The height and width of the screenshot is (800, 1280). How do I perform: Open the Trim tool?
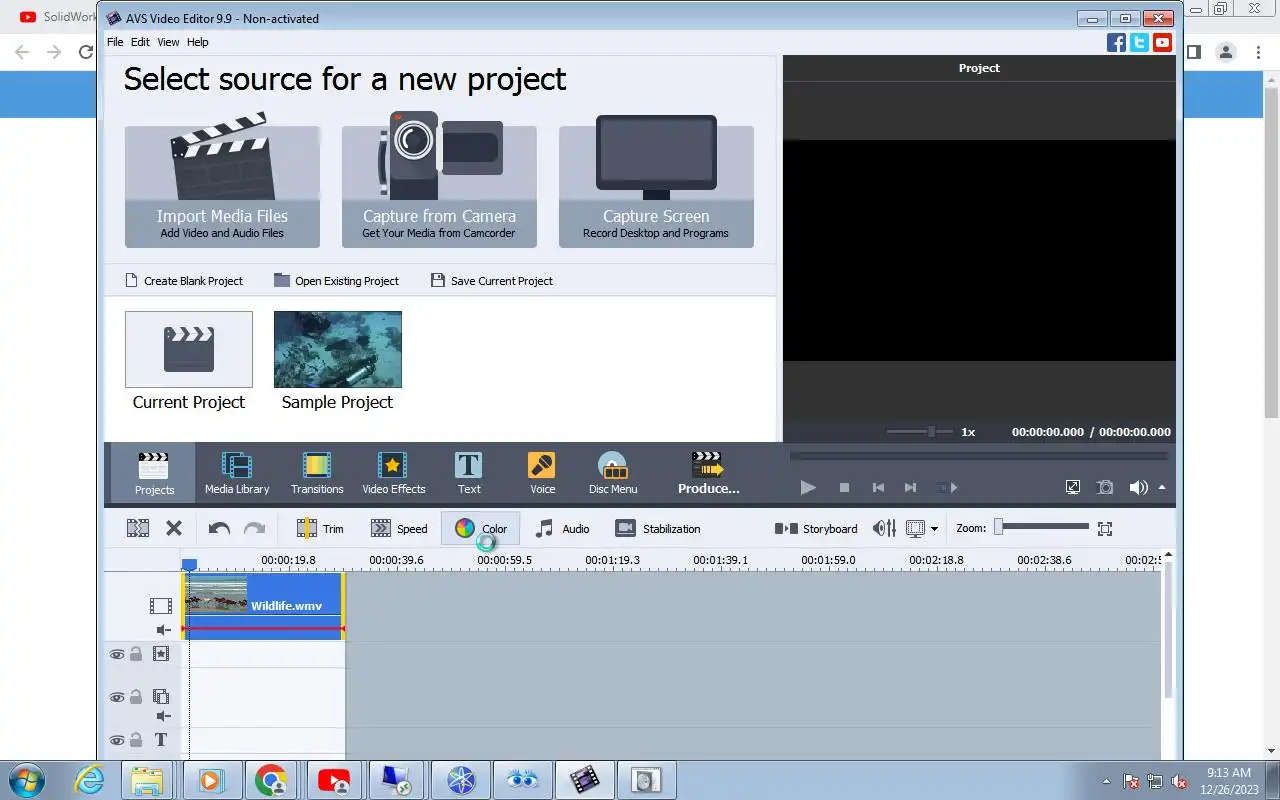[x=320, y=528]
